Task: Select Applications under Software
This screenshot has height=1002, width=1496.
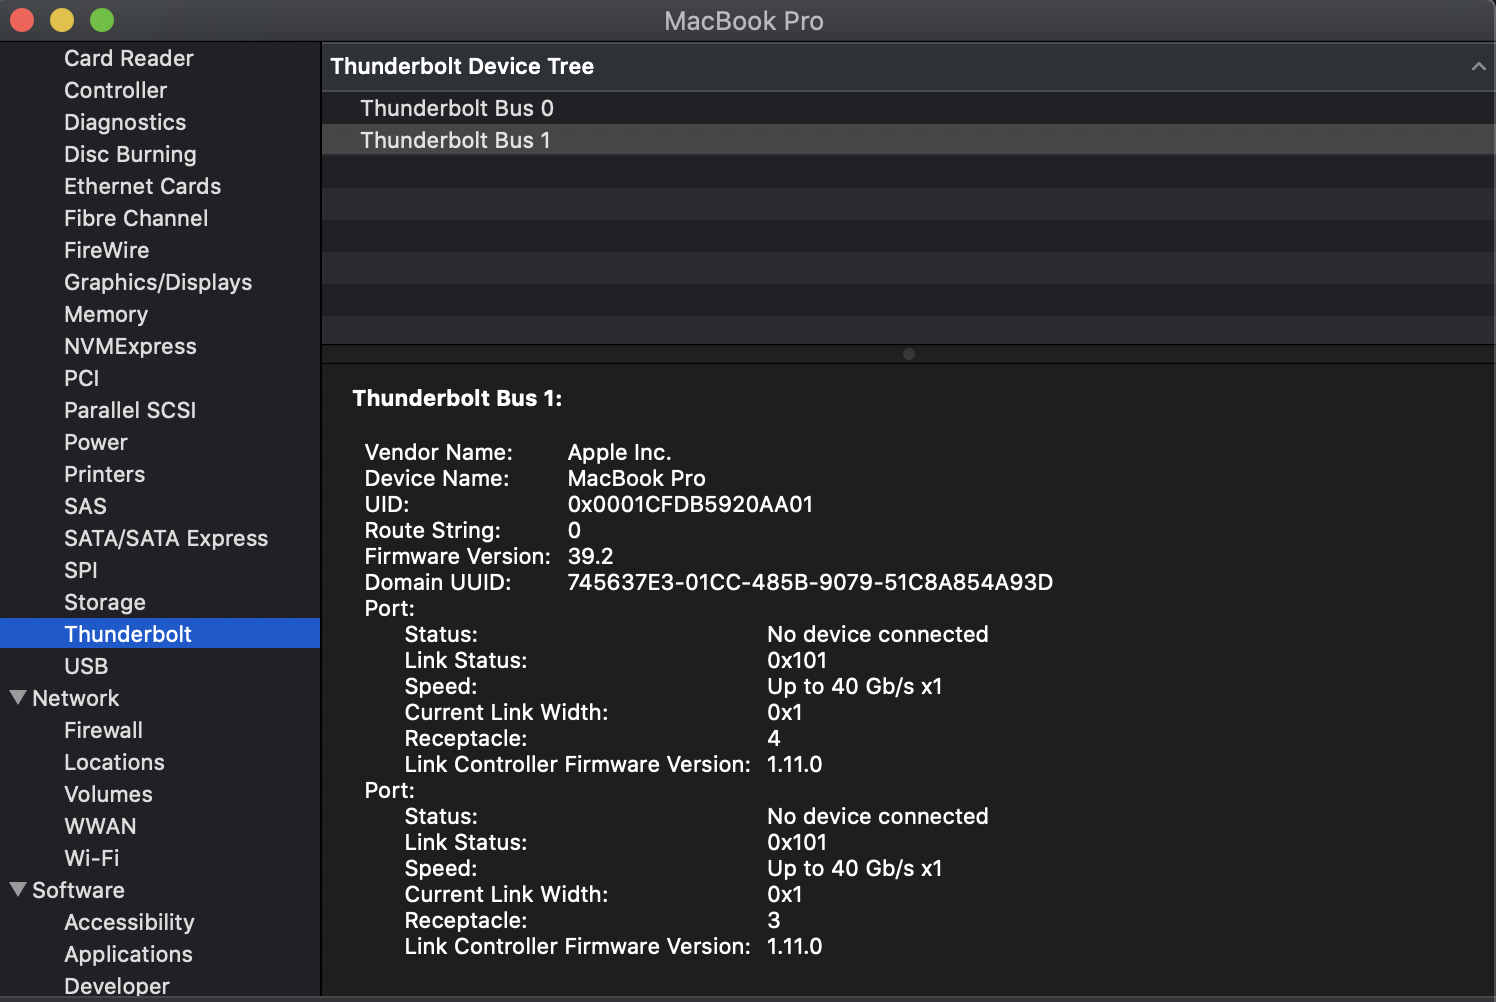Action: click(x=129, y=954)
